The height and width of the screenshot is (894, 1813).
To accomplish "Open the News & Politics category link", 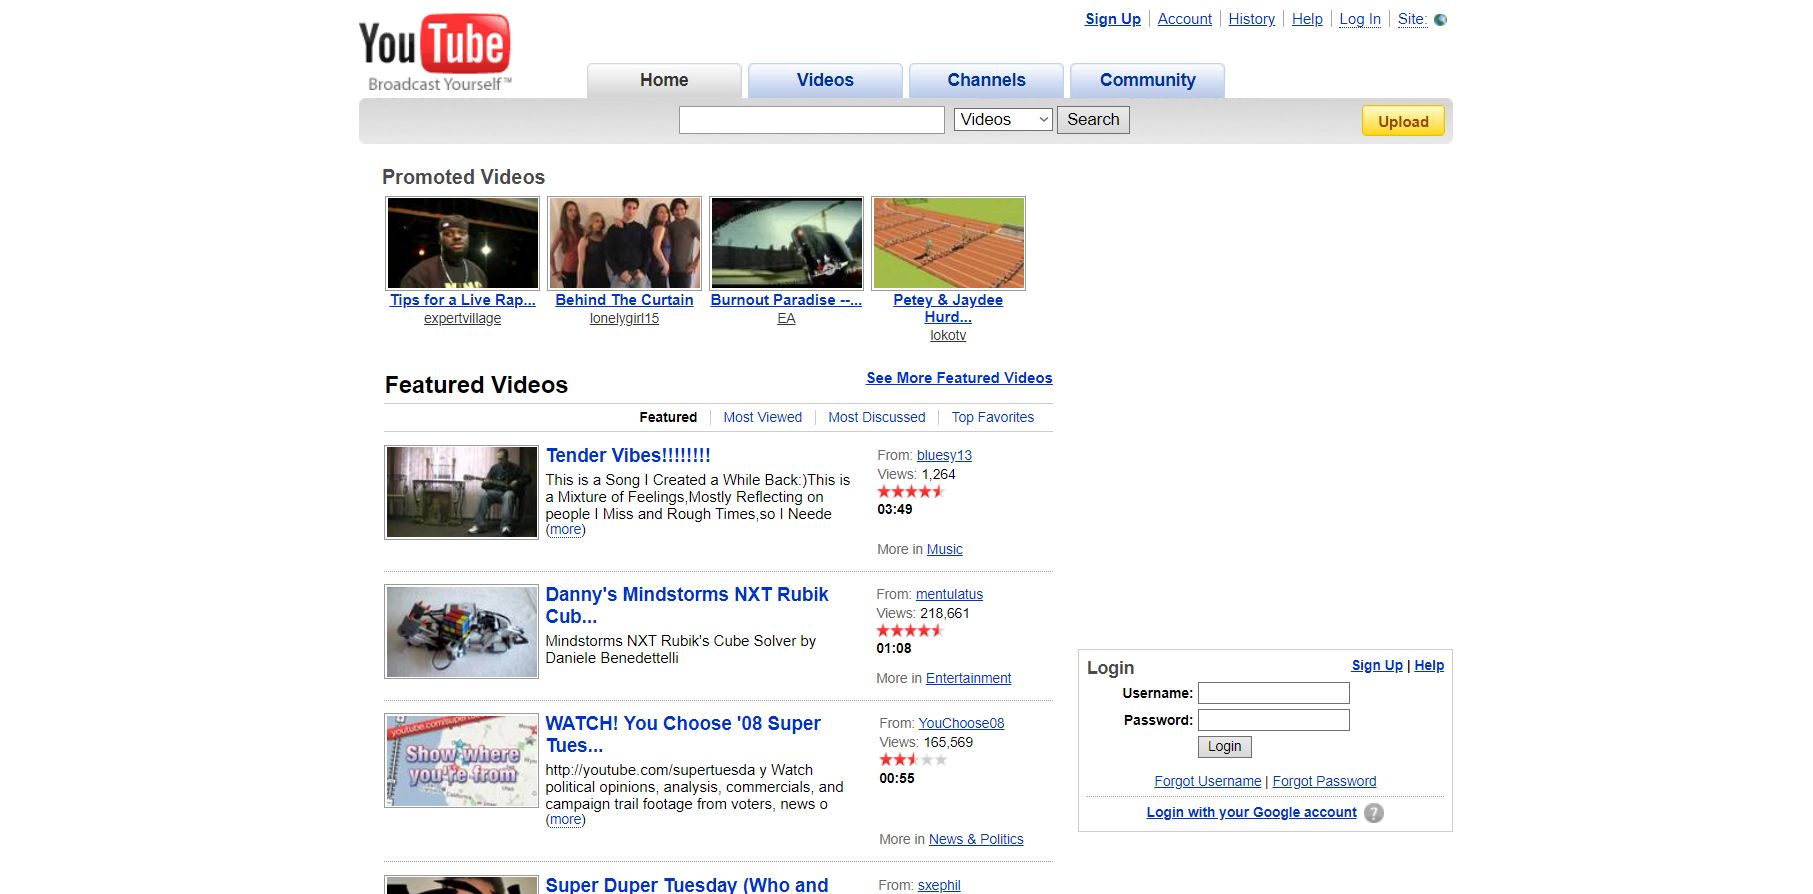I will (x=976, y=839).
